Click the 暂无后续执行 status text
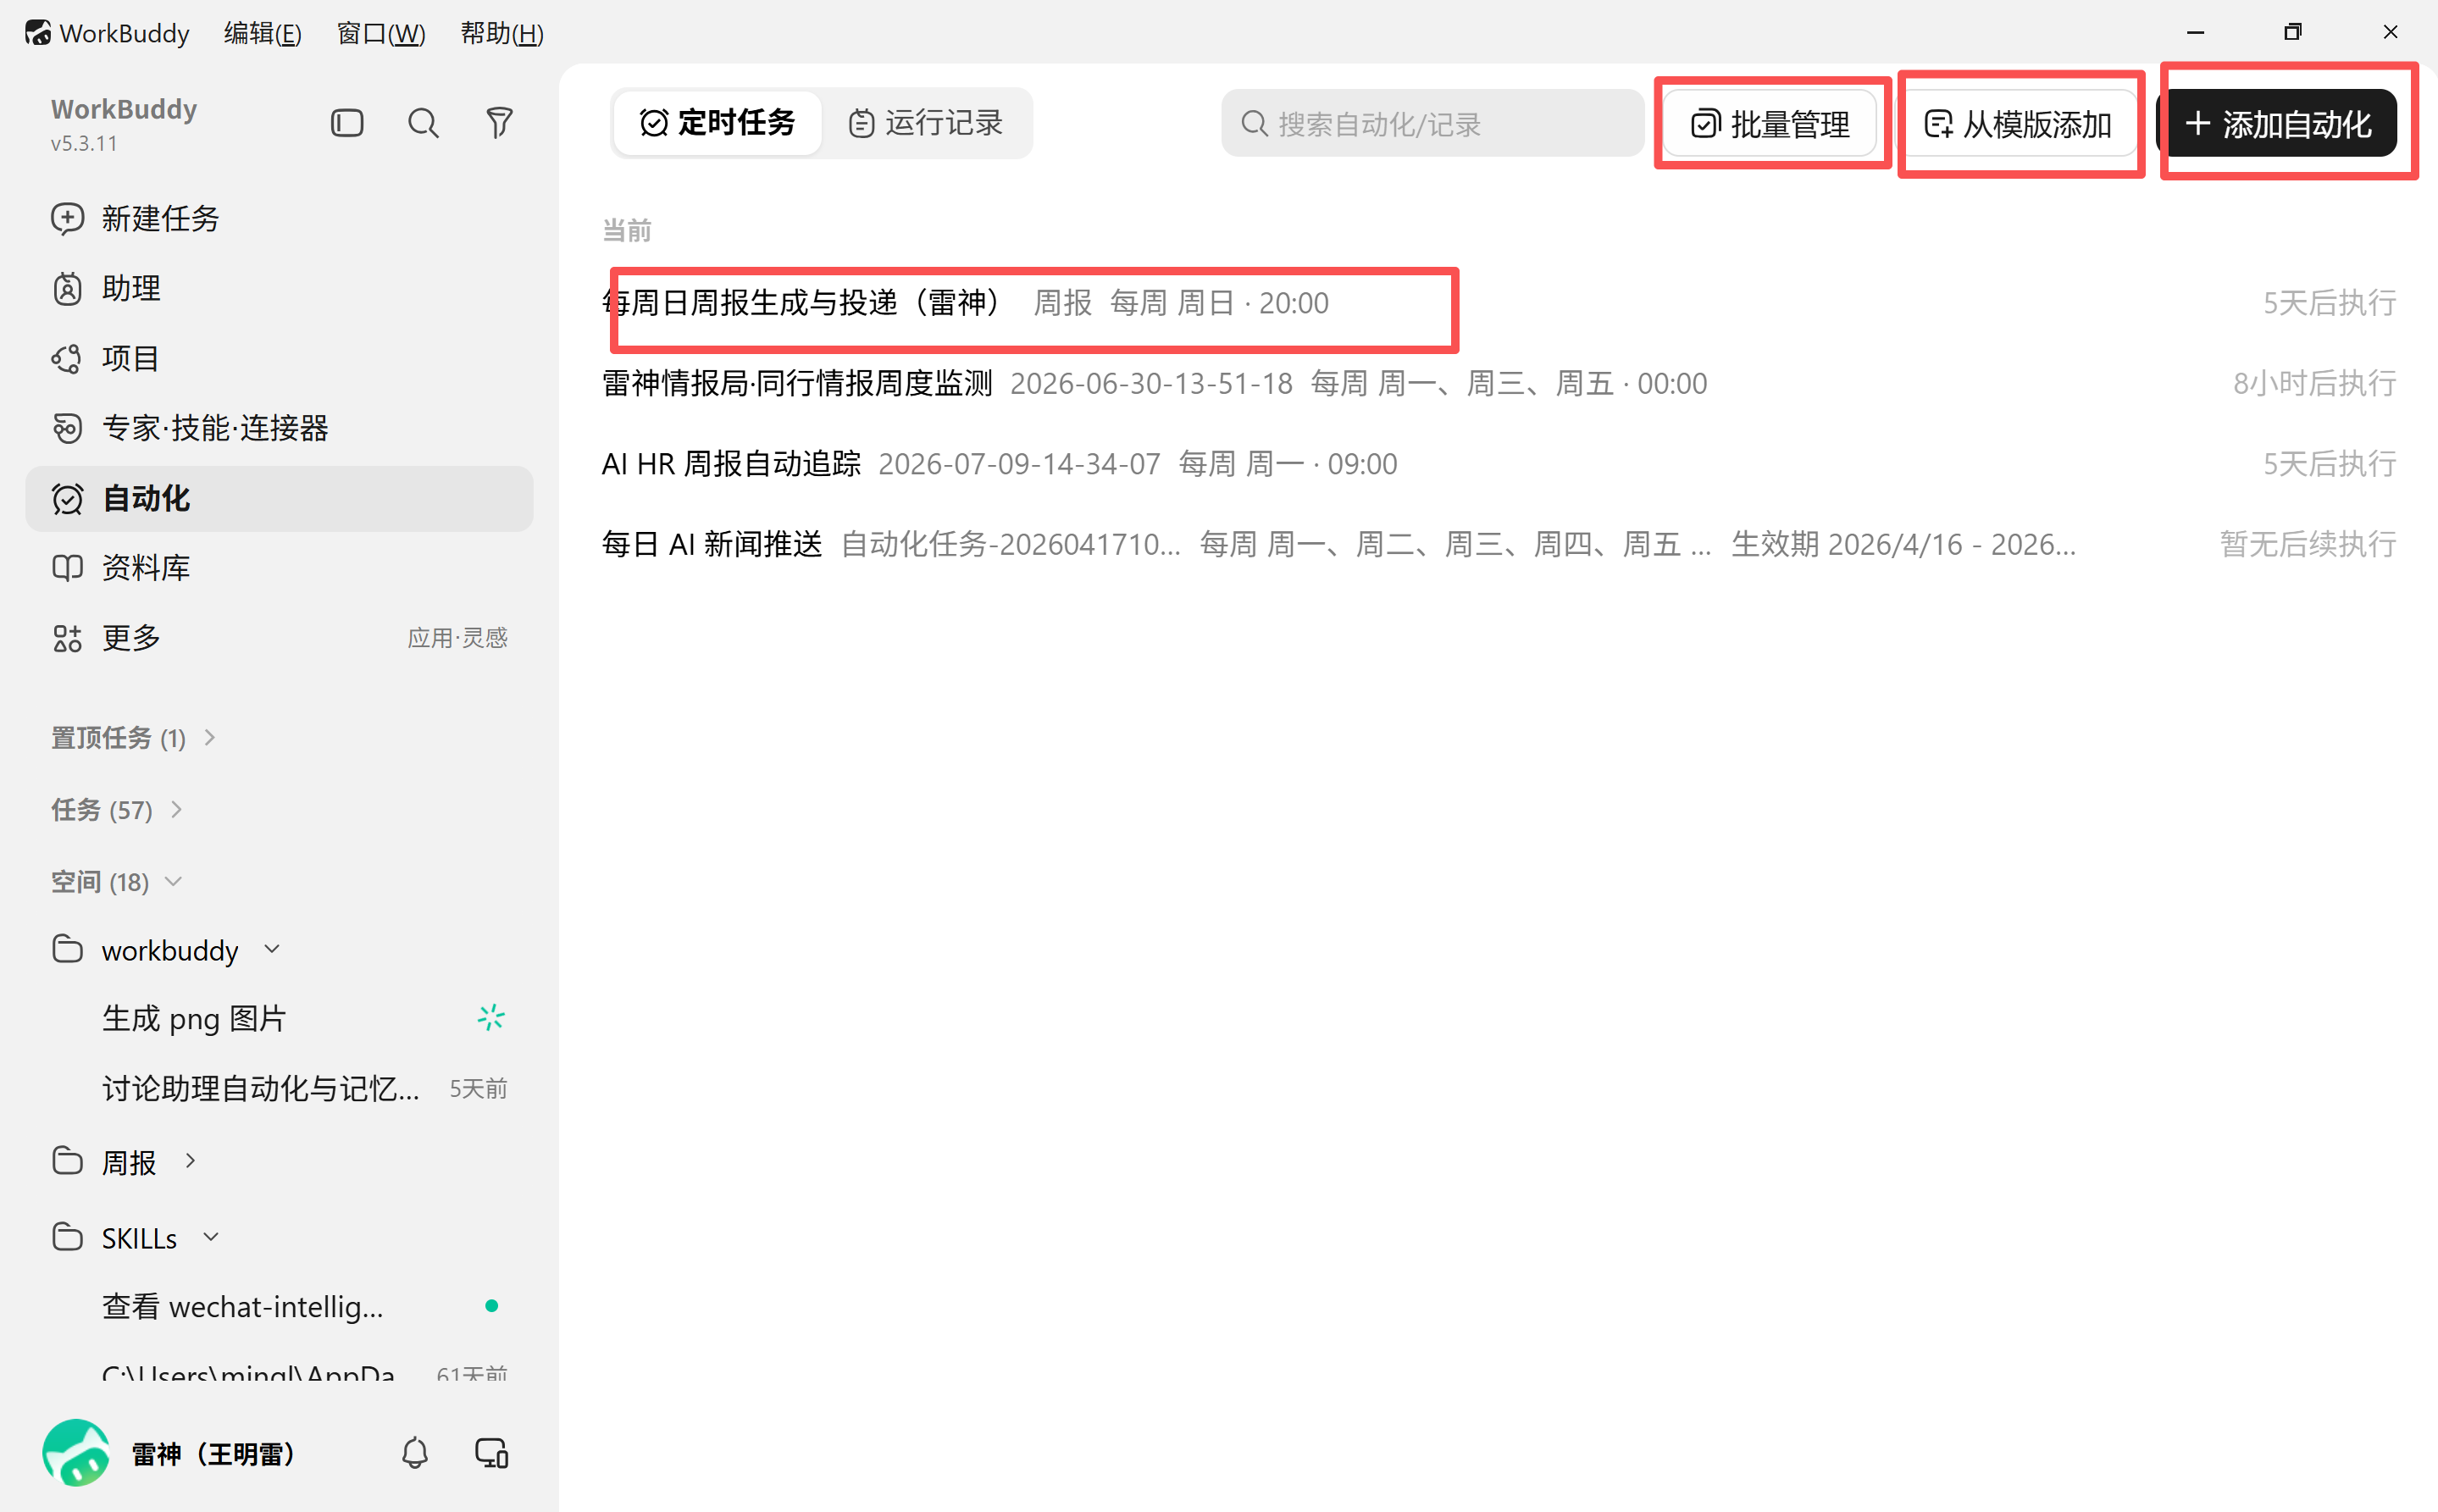The width and height of the screenshot is (2438, 1512). [2308, 544]
